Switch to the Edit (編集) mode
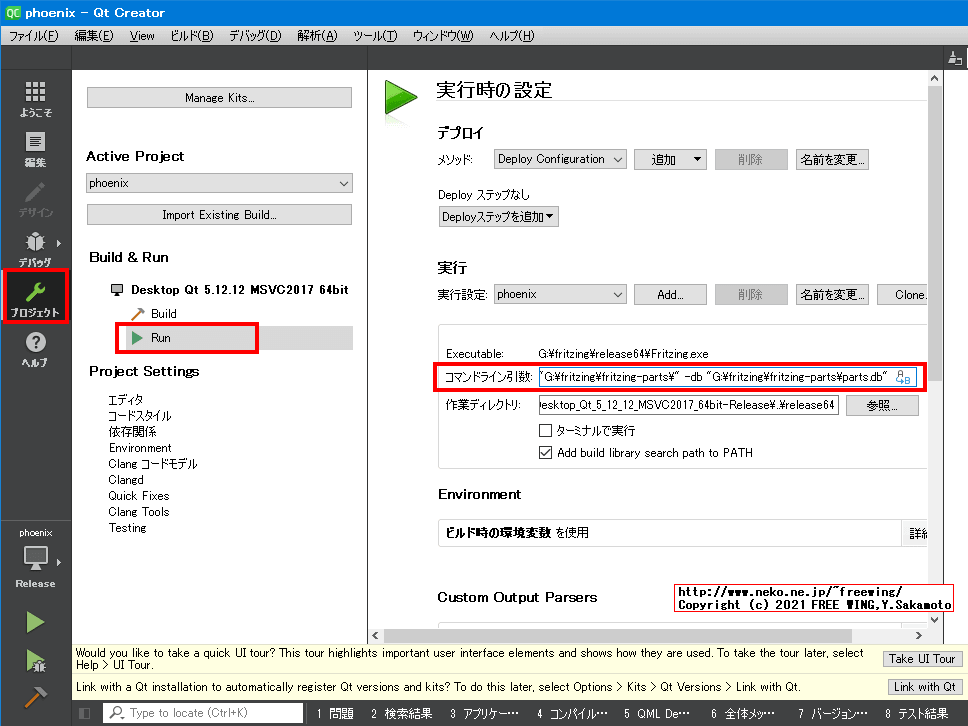Viewport: 968px width, 726px height. click(x=35, y=149)
